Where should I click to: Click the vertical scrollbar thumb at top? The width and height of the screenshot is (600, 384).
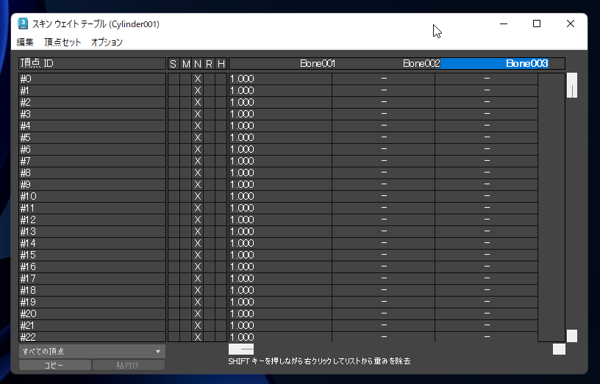[572, 85]
